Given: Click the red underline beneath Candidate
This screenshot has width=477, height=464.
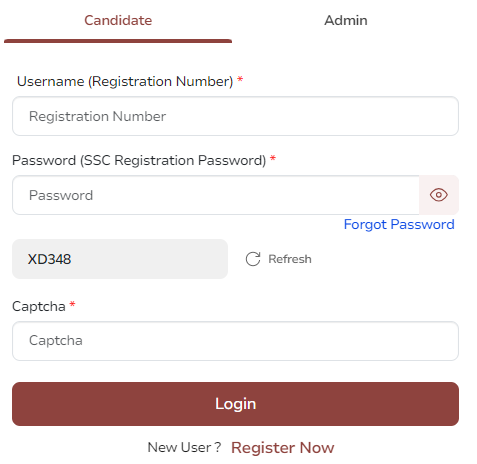Looking at the screenshot, I should (118, 41).
